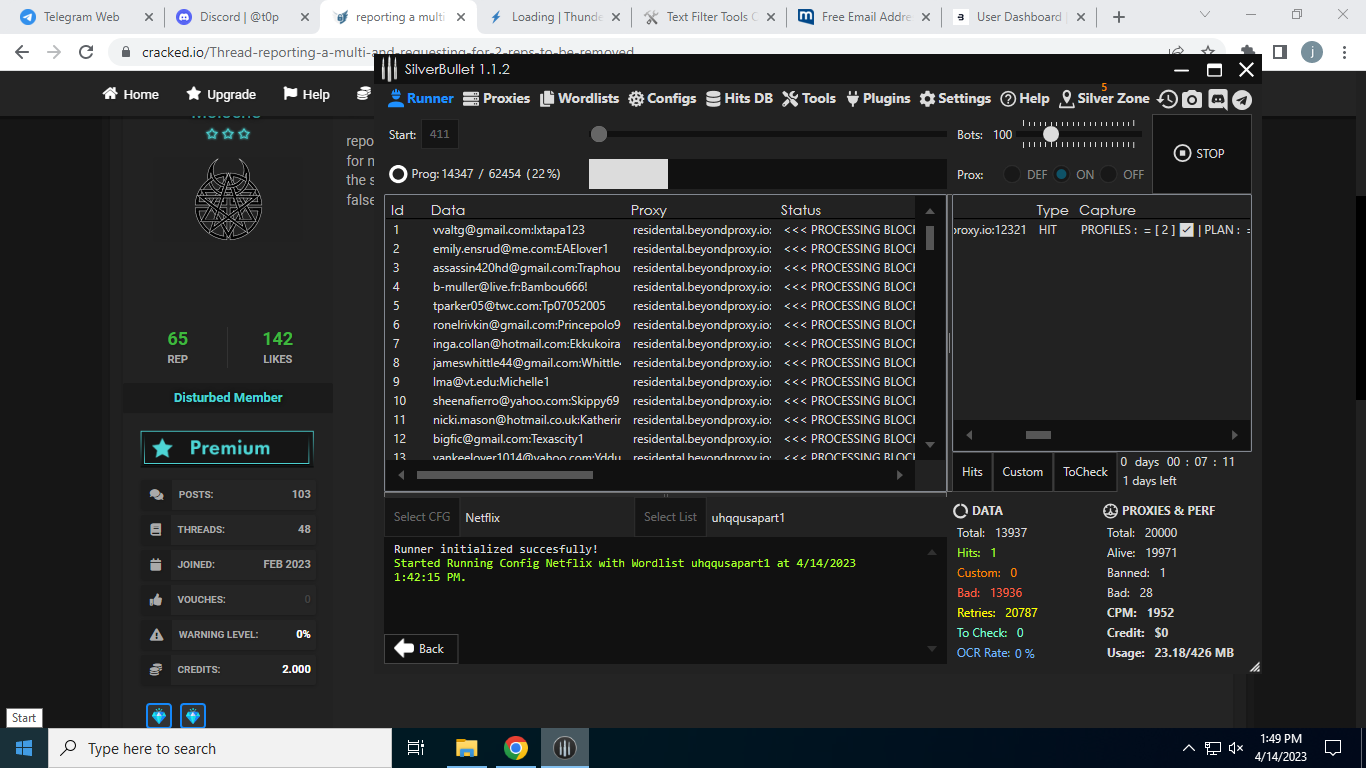
Task: Focus the Windows taskbar search box
Action: click(x=220, y=748)
